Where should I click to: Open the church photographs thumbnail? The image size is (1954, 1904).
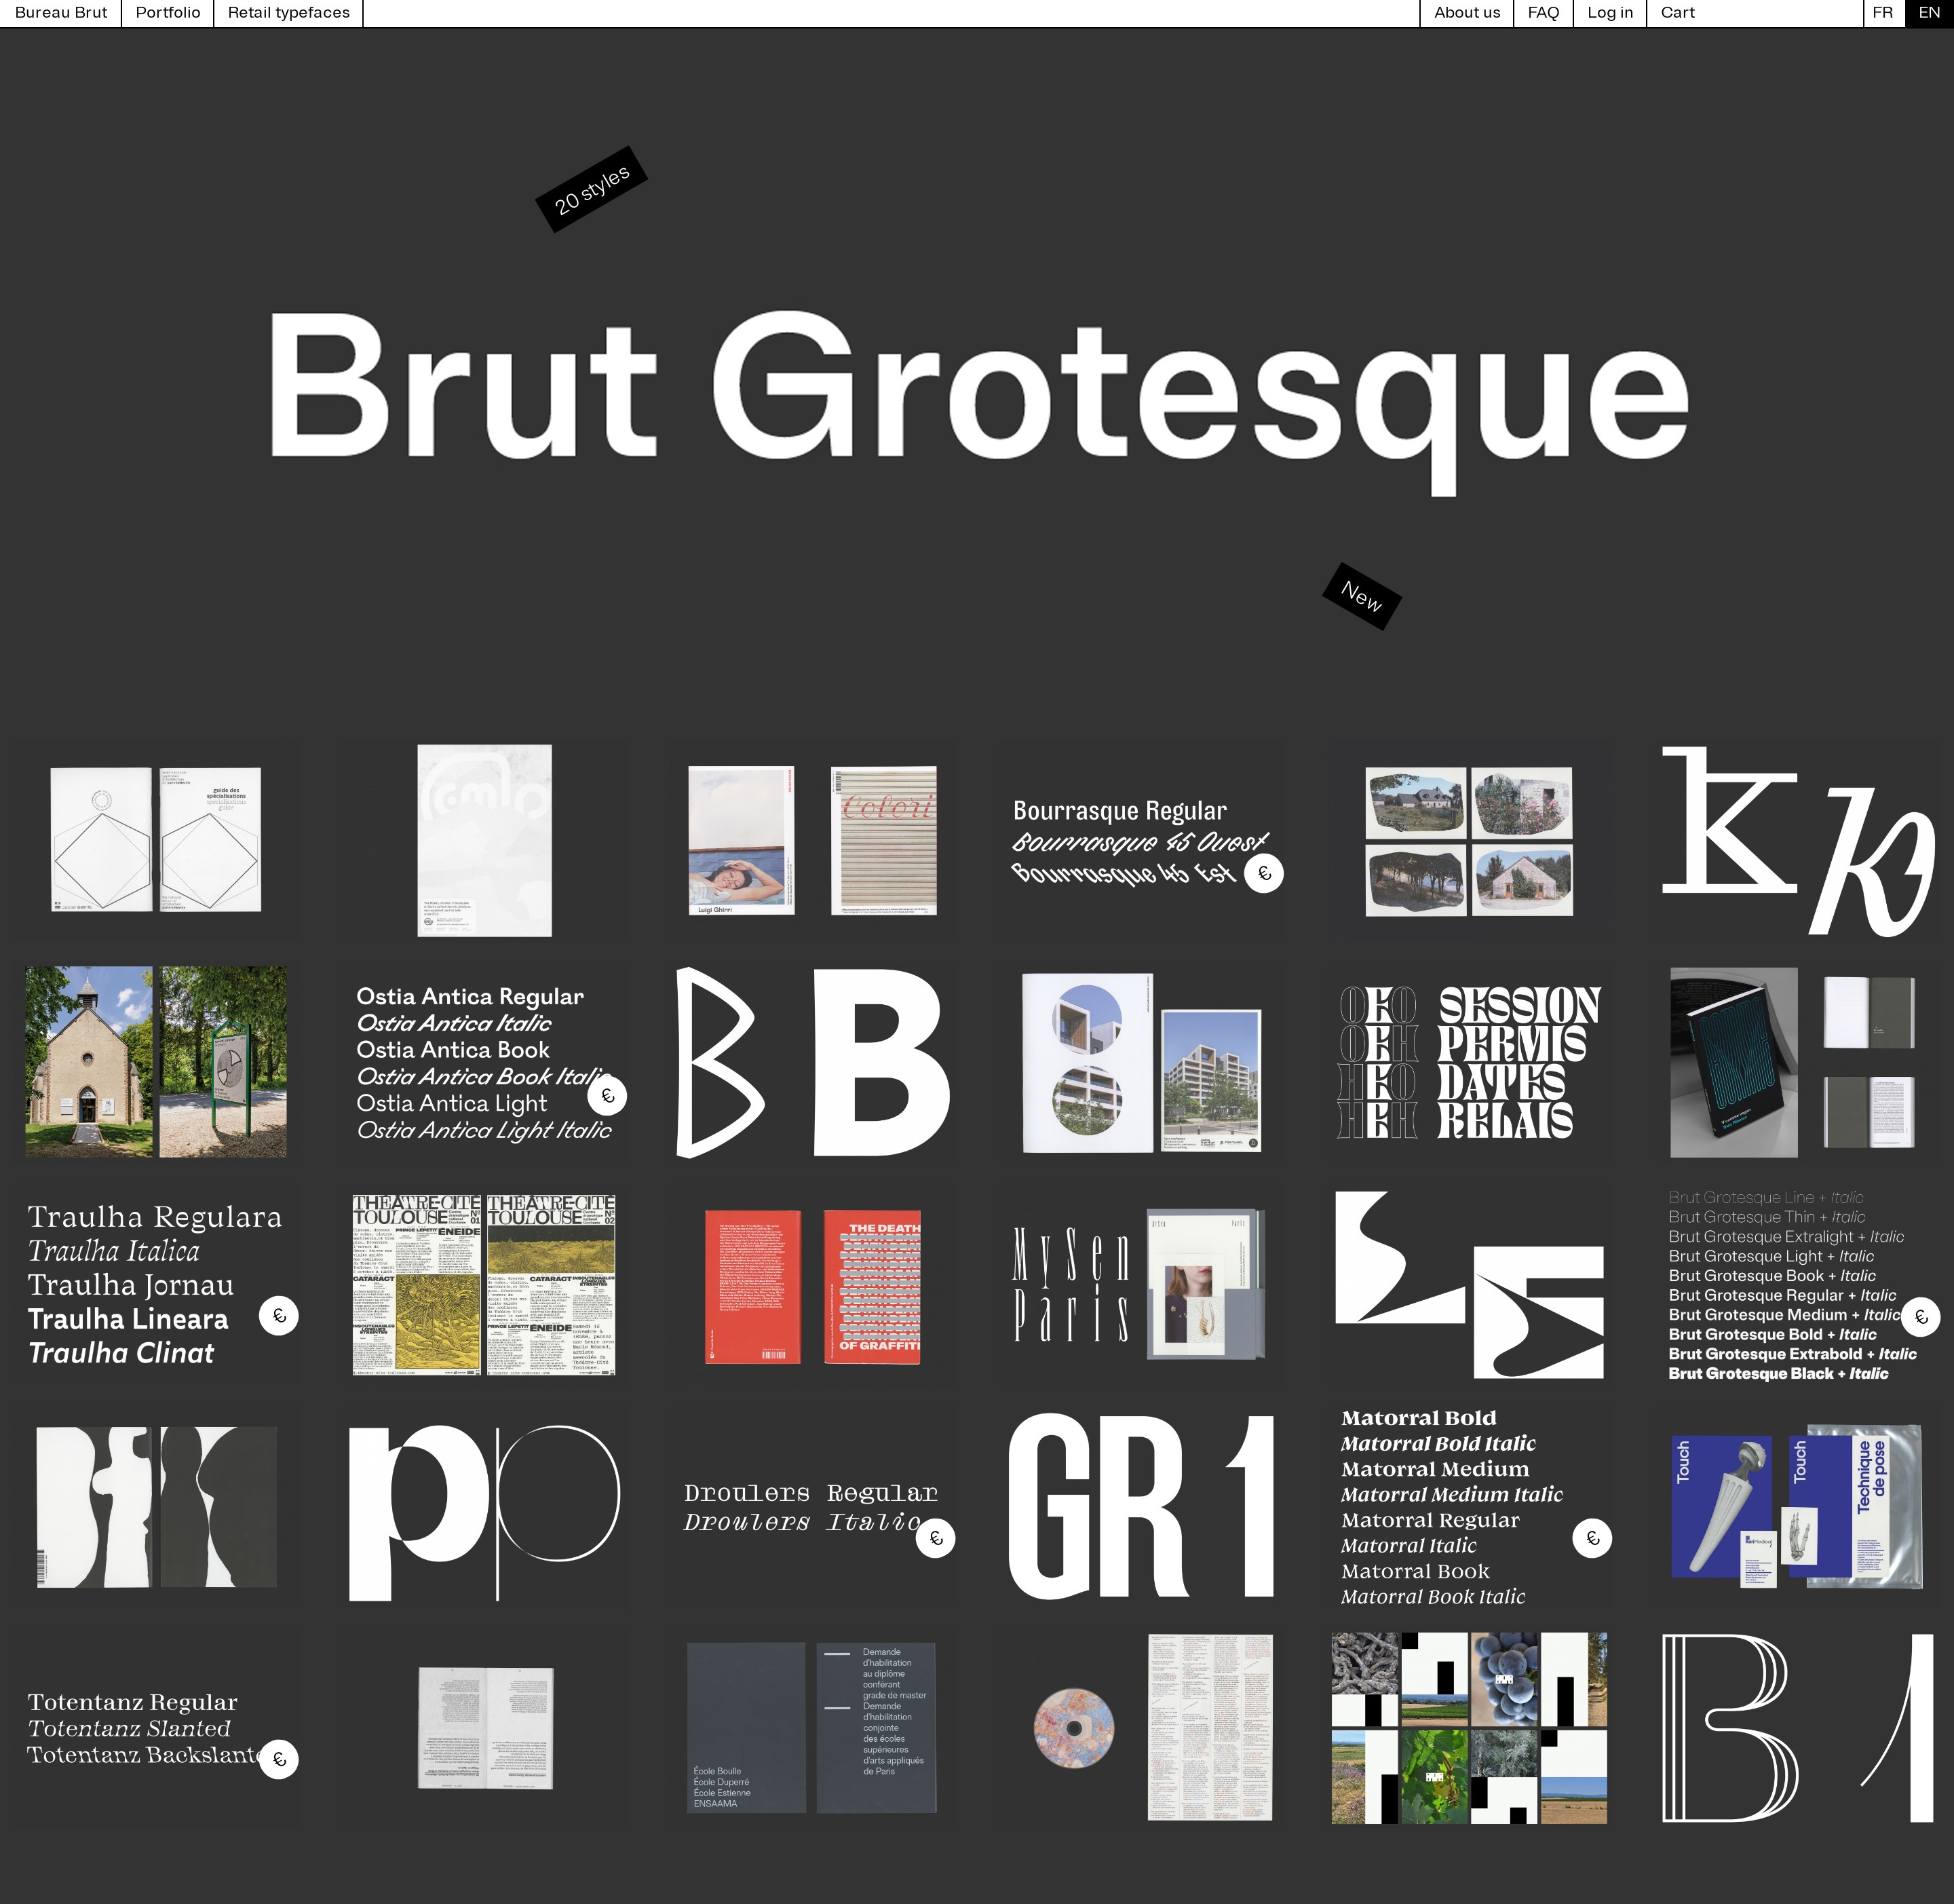point(156,1061)
